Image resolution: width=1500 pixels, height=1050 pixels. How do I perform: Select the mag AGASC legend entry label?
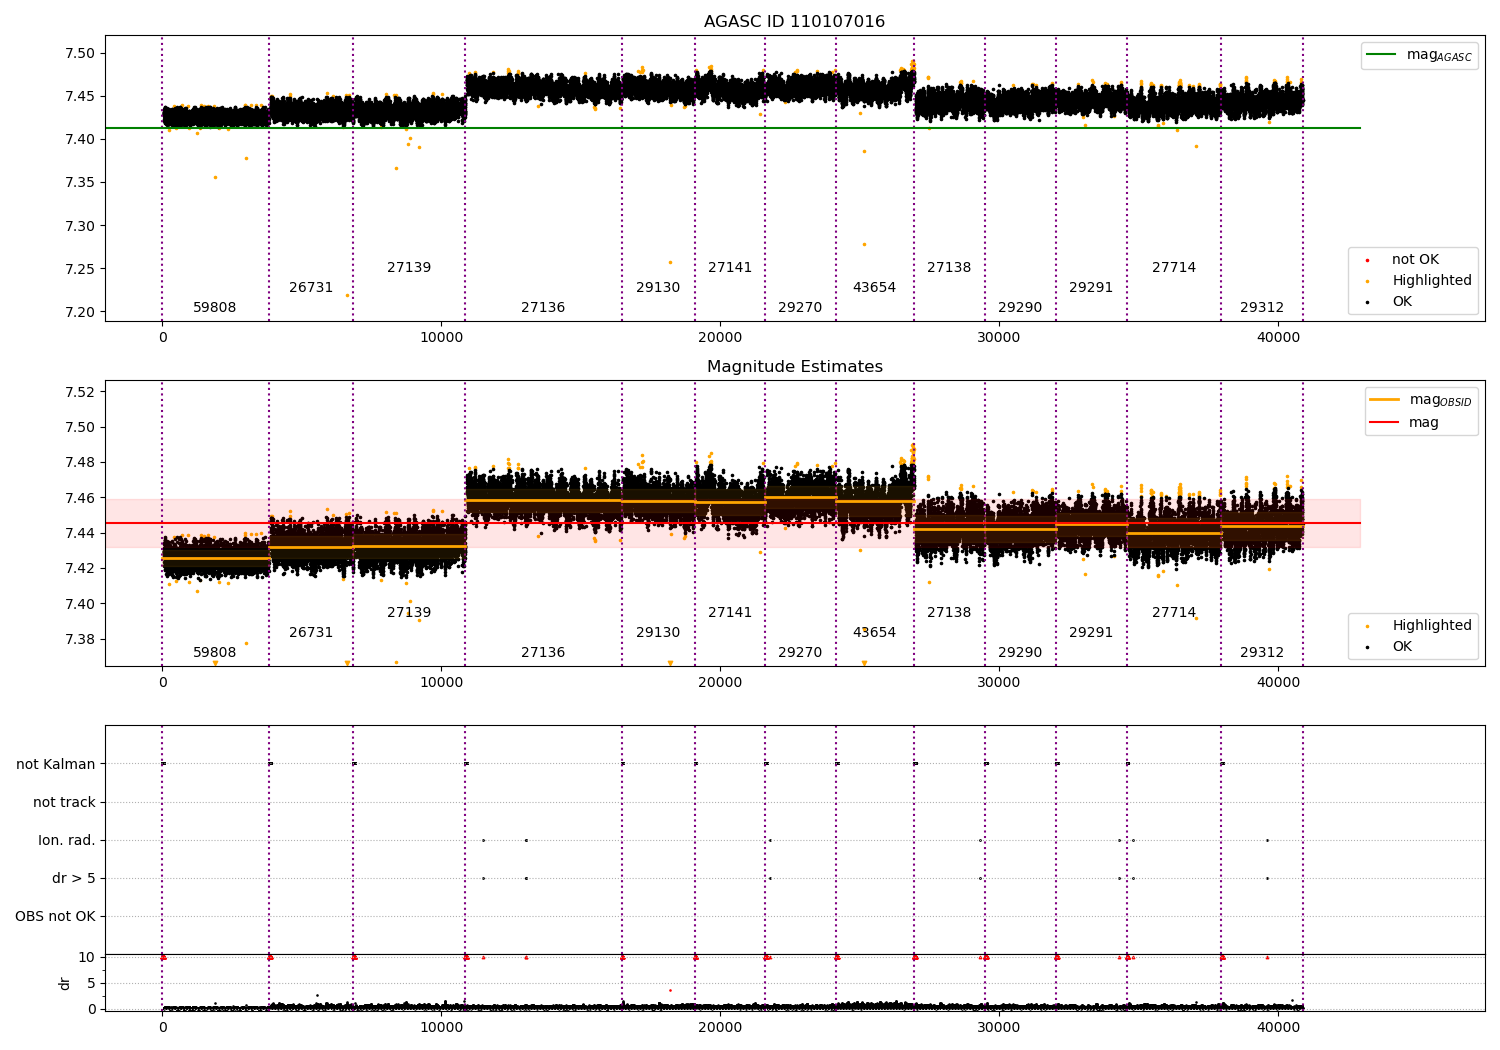[1439, 56]
